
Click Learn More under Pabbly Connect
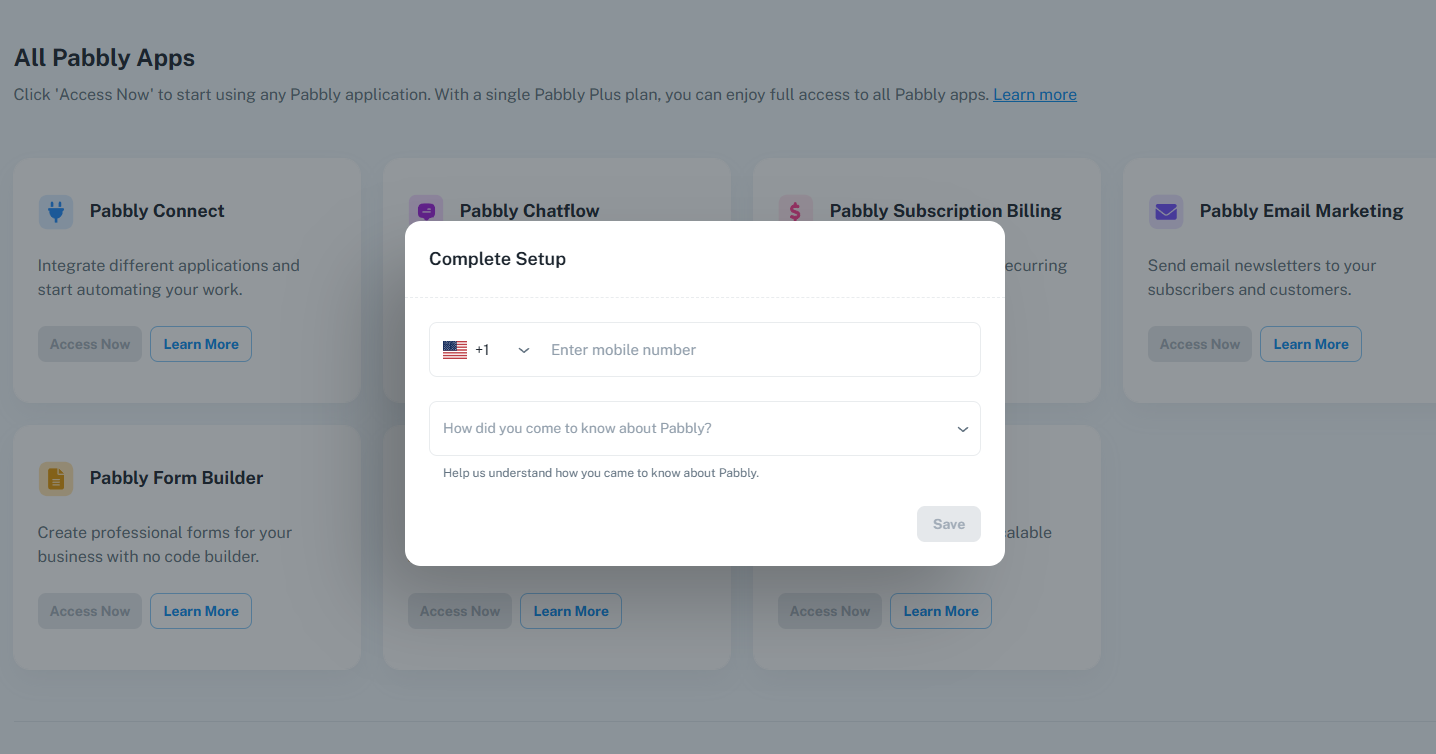pyautogui.click(x=201, y=344)
